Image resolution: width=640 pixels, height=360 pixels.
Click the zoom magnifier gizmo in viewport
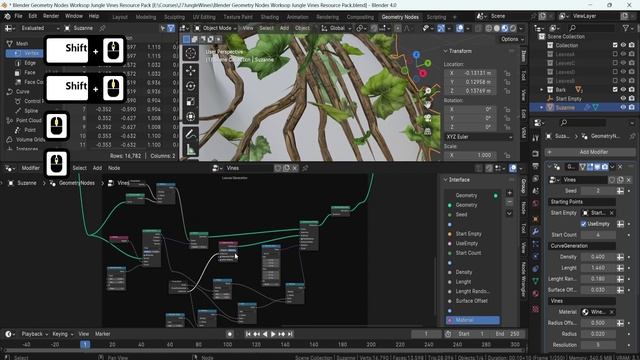tap(427, 91)
